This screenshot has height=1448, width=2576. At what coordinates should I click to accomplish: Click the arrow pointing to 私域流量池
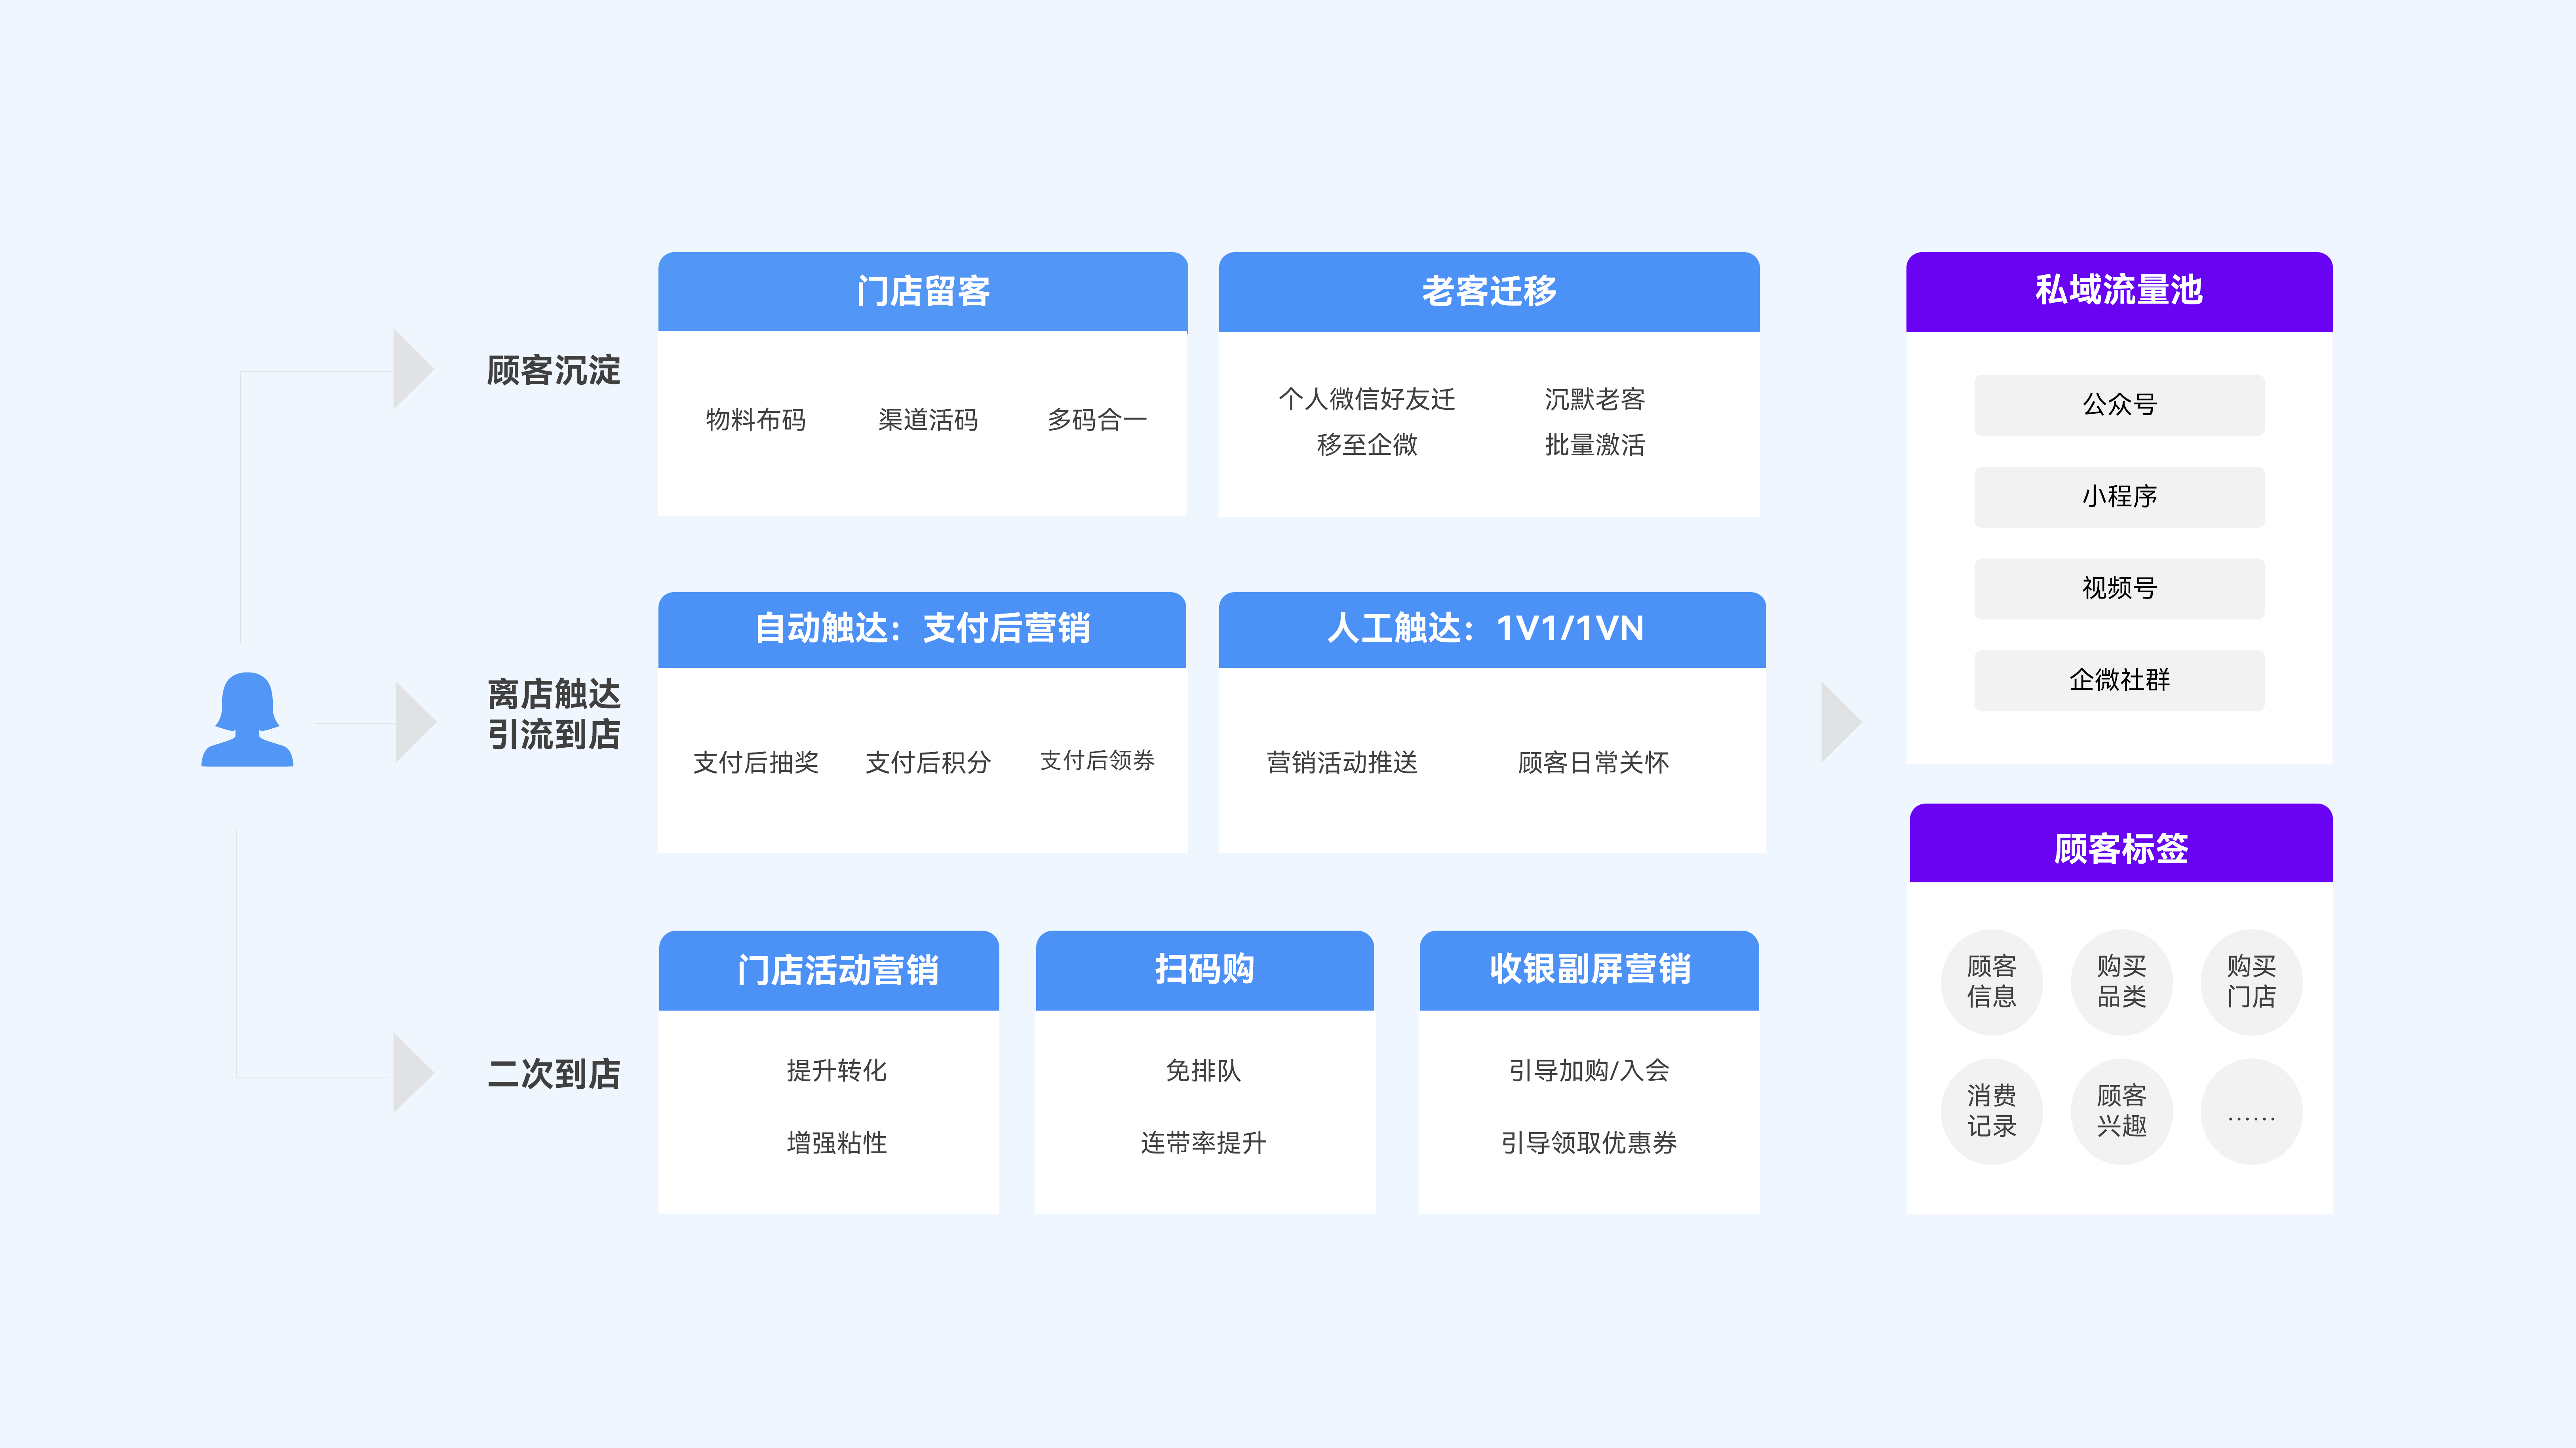coord(1841,722)
